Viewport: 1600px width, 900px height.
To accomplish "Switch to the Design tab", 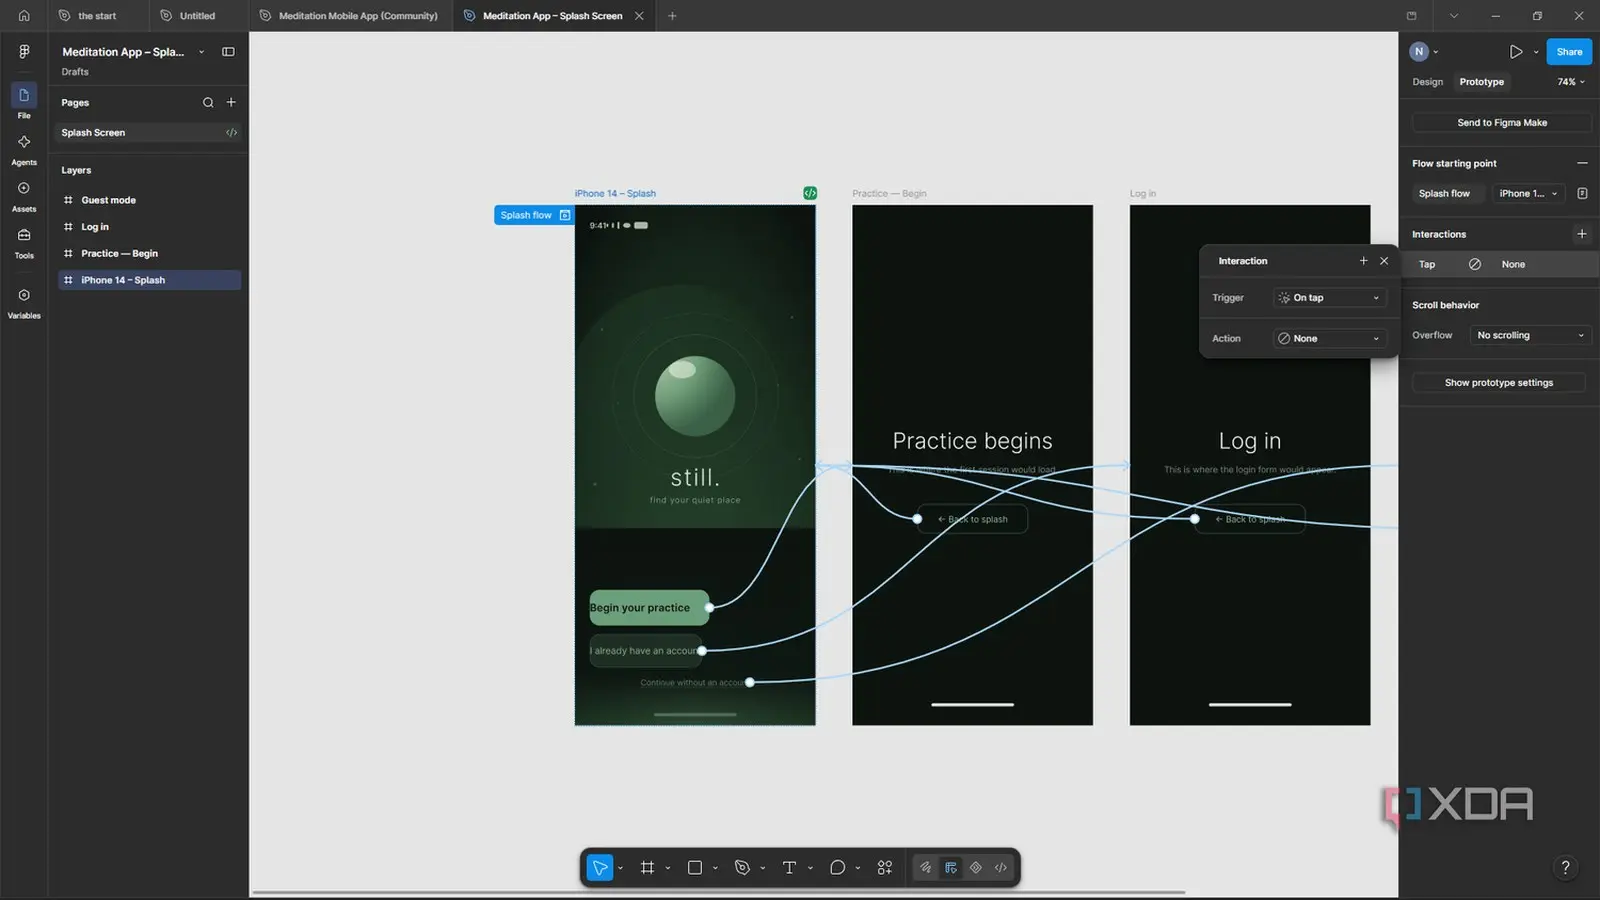I will point(1427,82).
